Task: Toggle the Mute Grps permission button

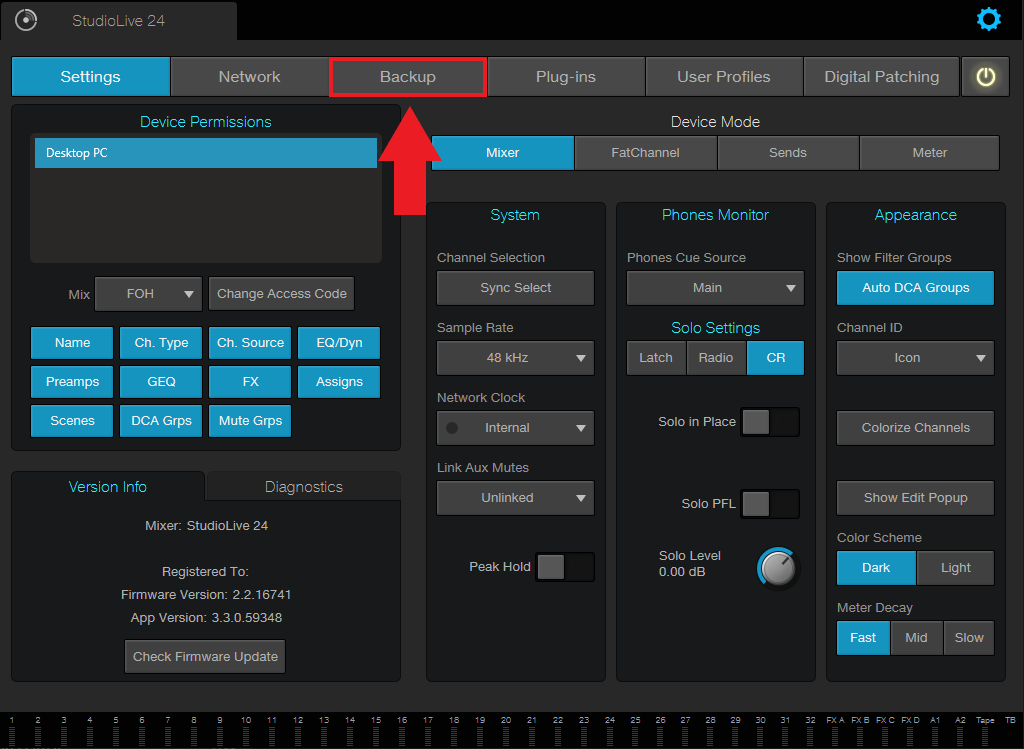Action: pyautogui.click(x=250, y=421)
